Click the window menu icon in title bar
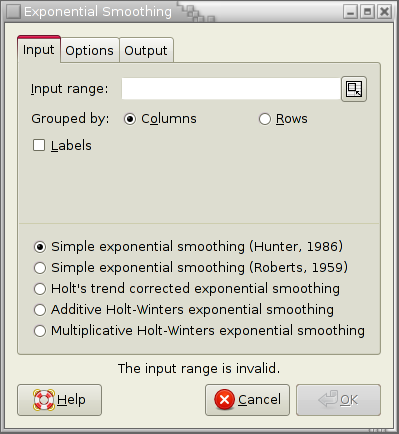This screenshot has width=399, height=434. tap(14, 12)
